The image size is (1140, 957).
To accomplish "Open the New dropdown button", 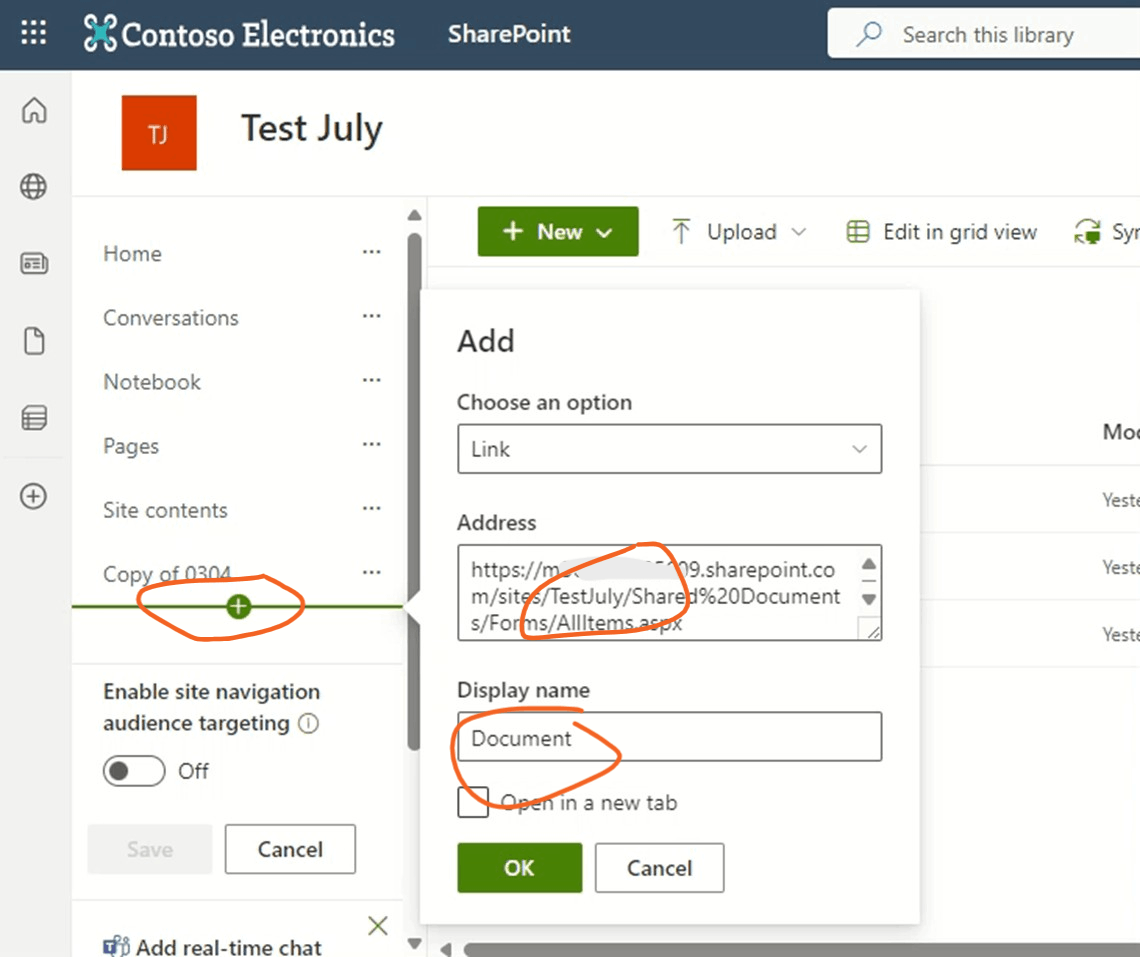I will click(558, 231).
